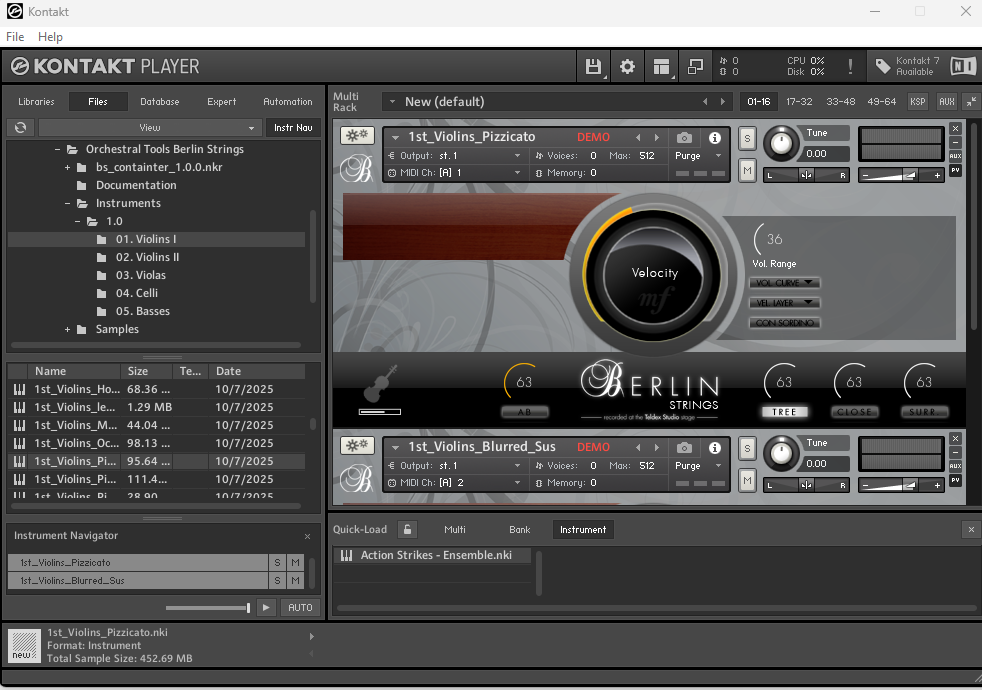Viewport: 982px width, 690px height.
Task: Show info for 1st_Violins_Pizzicato via the i icon
Action: pyautogui.click(x=715, y=138)
